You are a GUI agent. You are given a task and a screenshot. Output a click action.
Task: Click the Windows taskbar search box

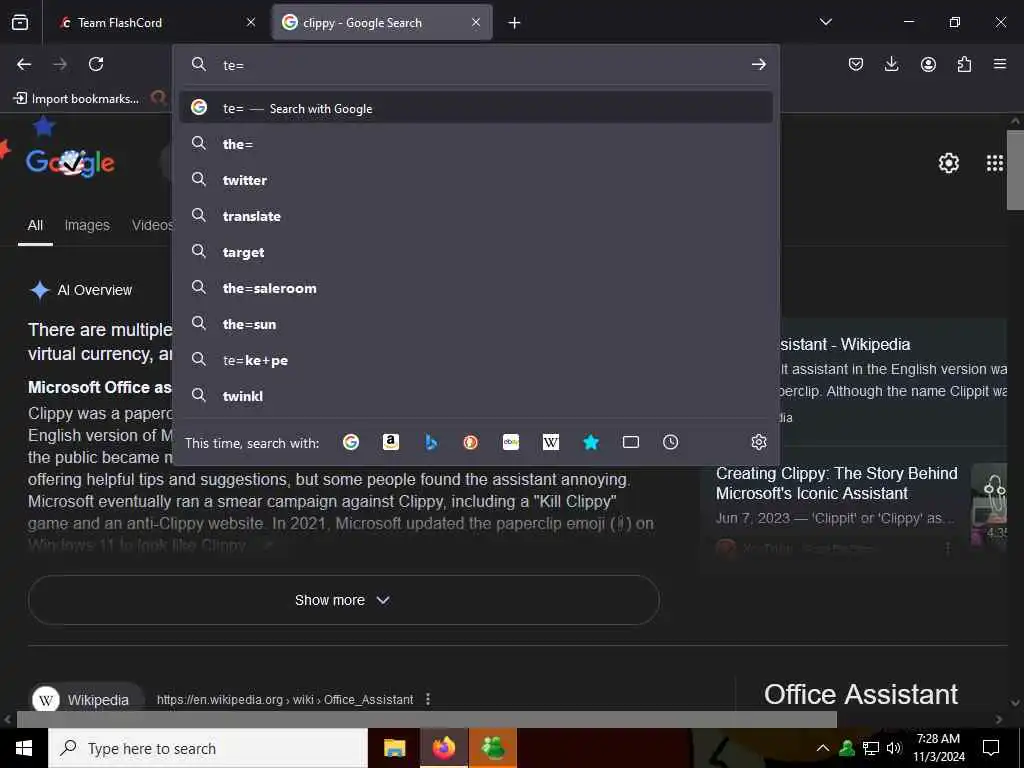click(208, 748)
